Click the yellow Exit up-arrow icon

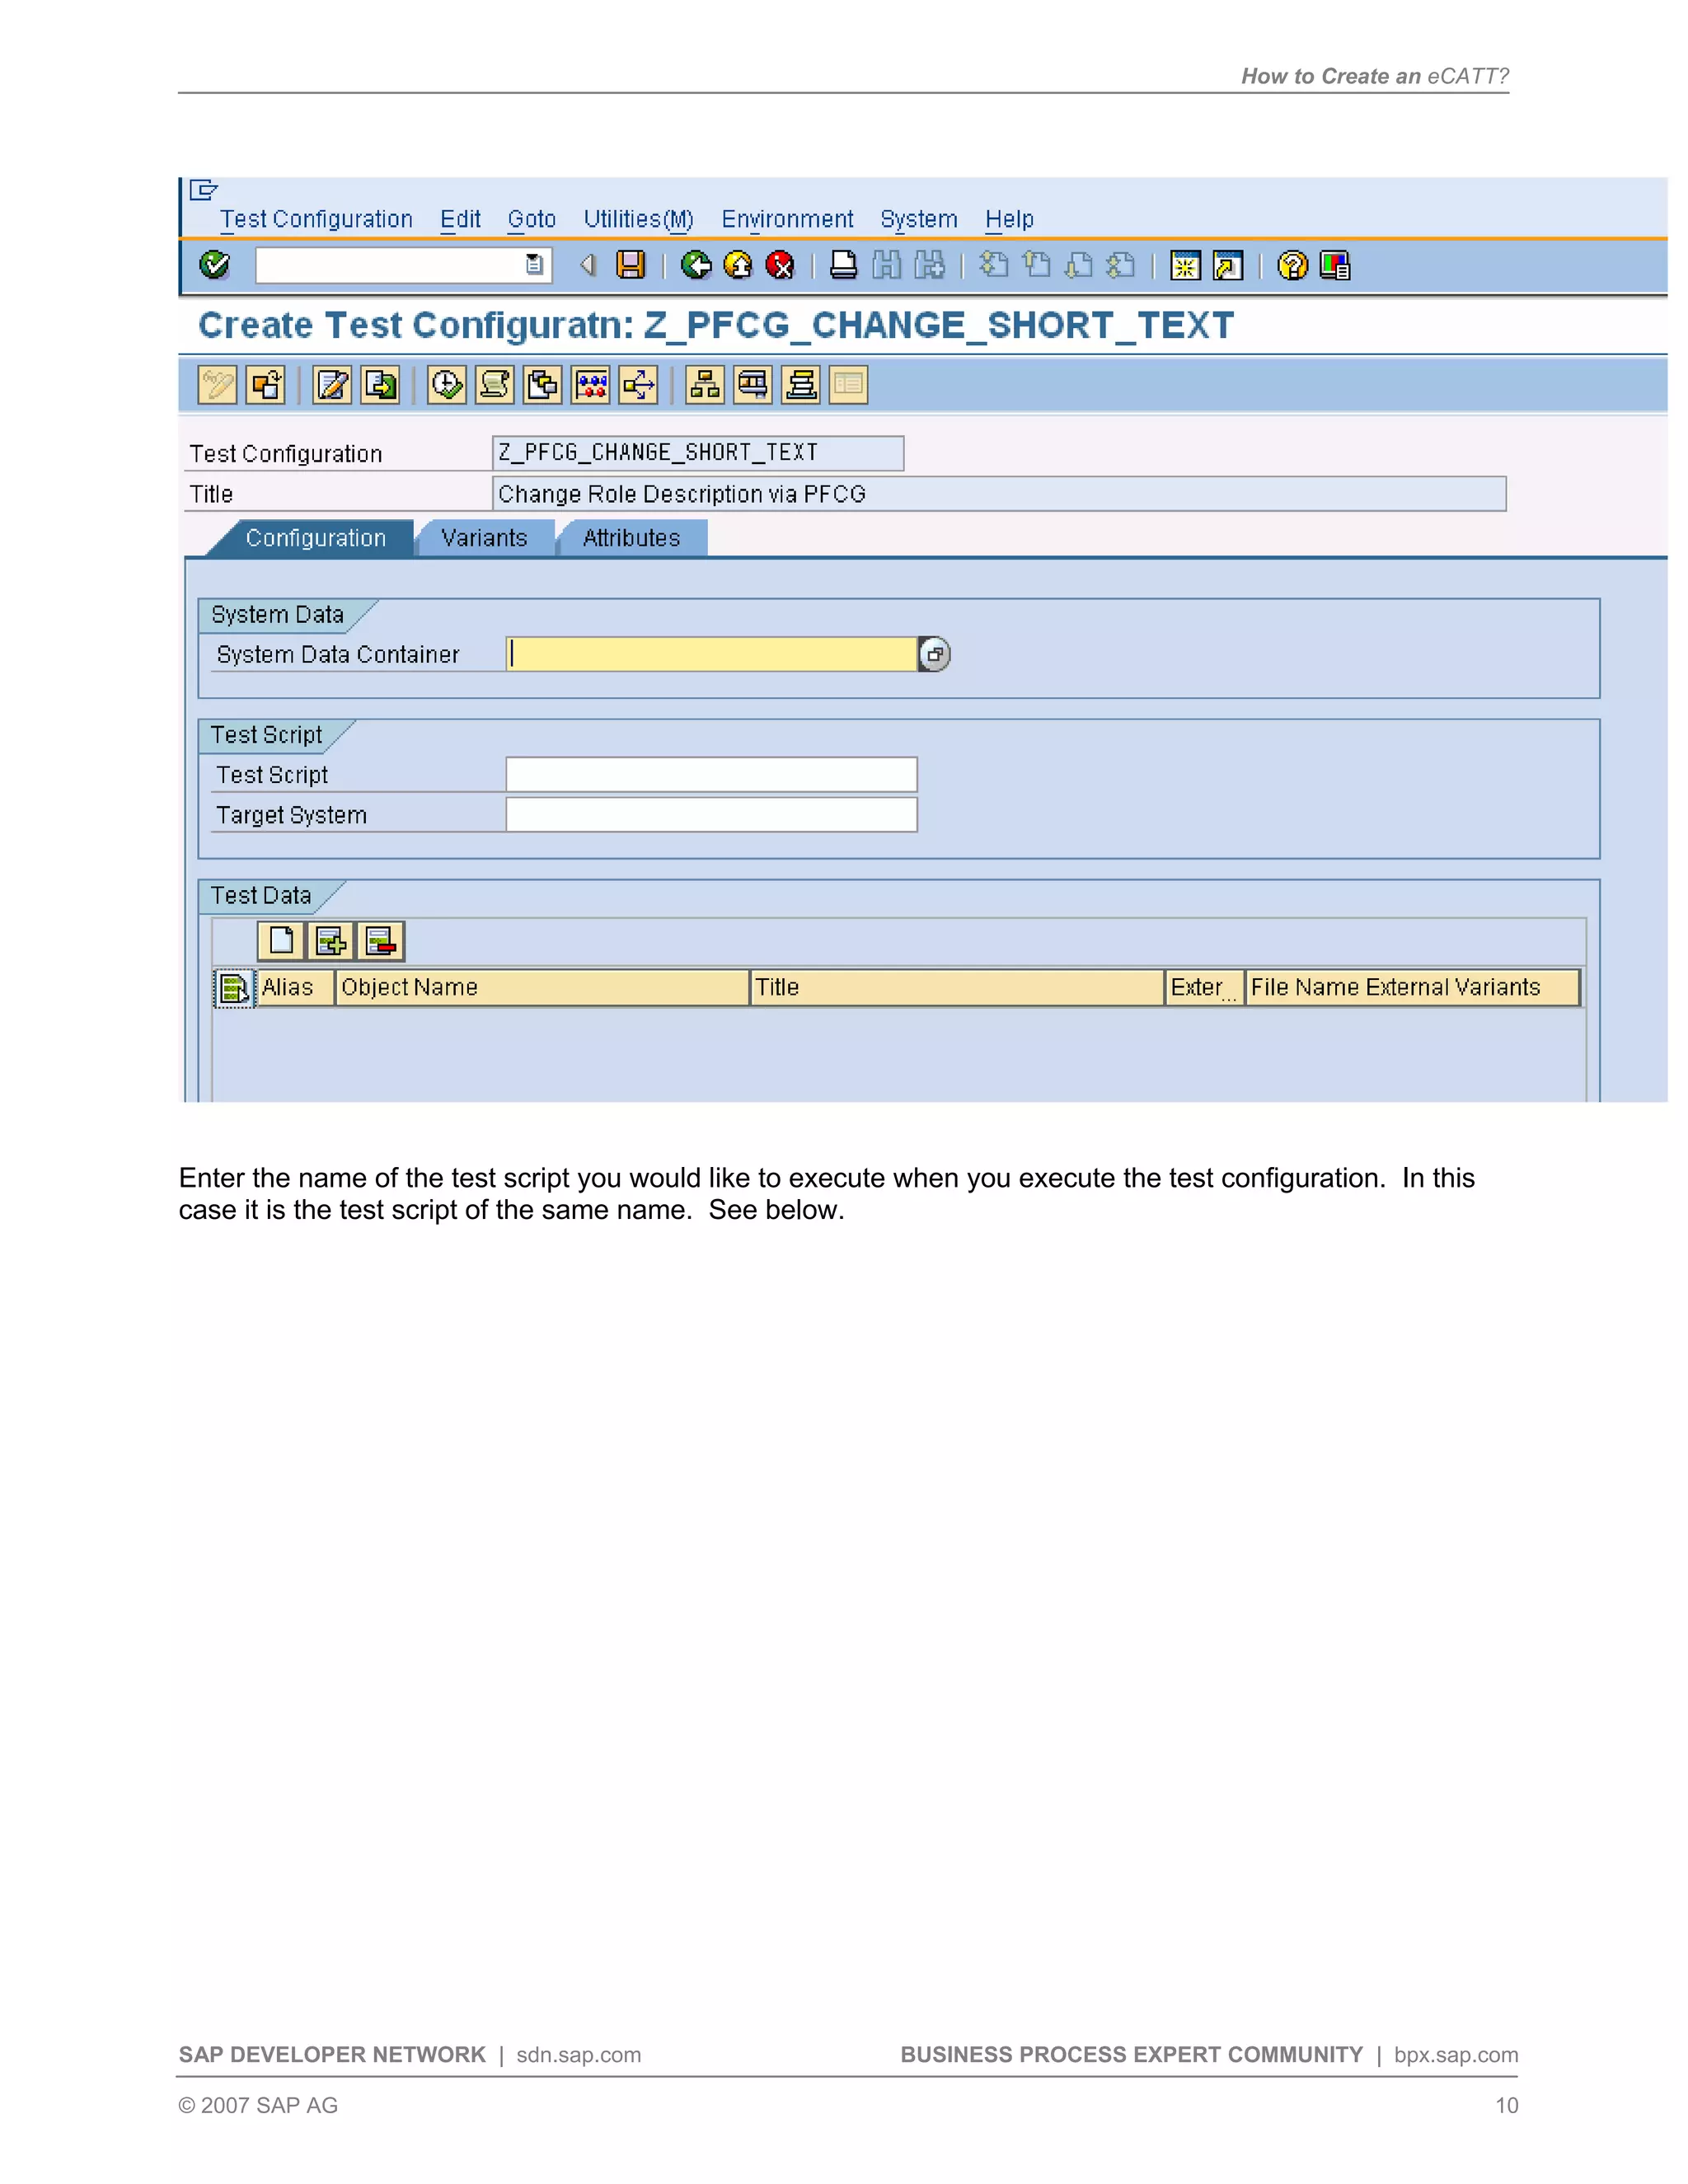(x=738, y=265)
